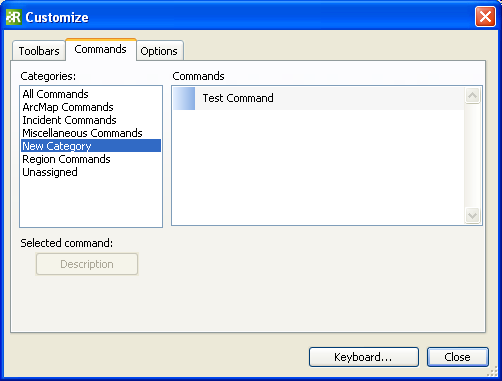This screenshot has height=381, width=502.
Task: Select the Commands tab
Action: [x=101, y=49]
